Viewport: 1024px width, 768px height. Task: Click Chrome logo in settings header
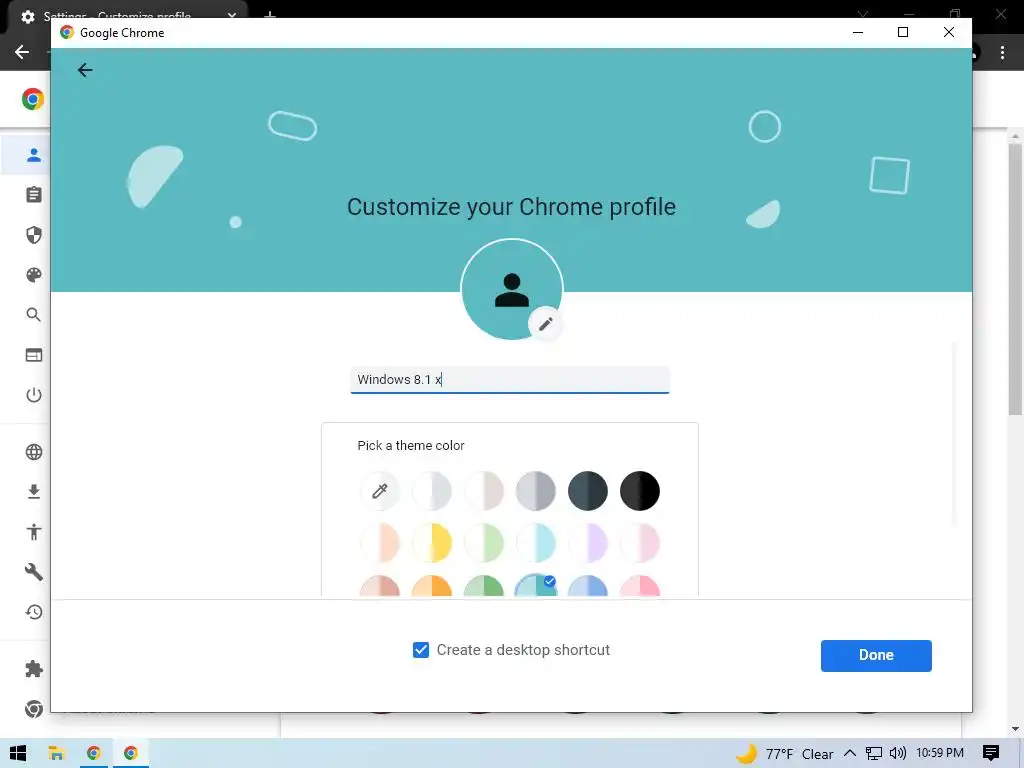pos(33,99)
